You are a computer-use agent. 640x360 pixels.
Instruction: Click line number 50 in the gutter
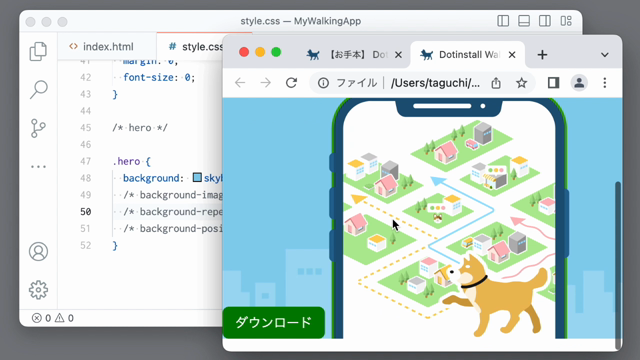tap(86, 211)
